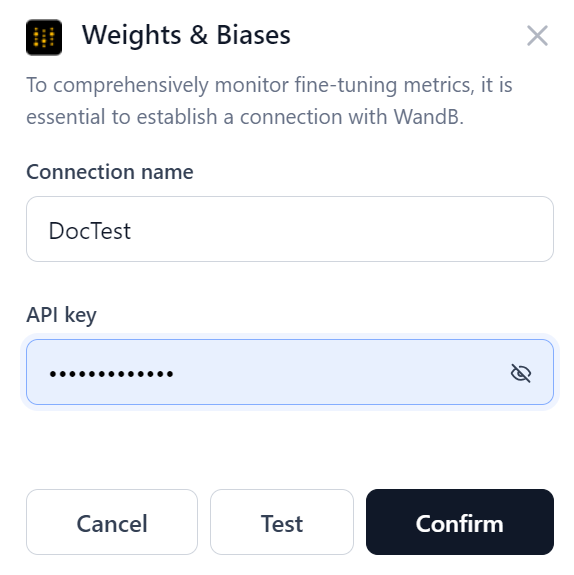Click the word "Biases" in the title

253,35
